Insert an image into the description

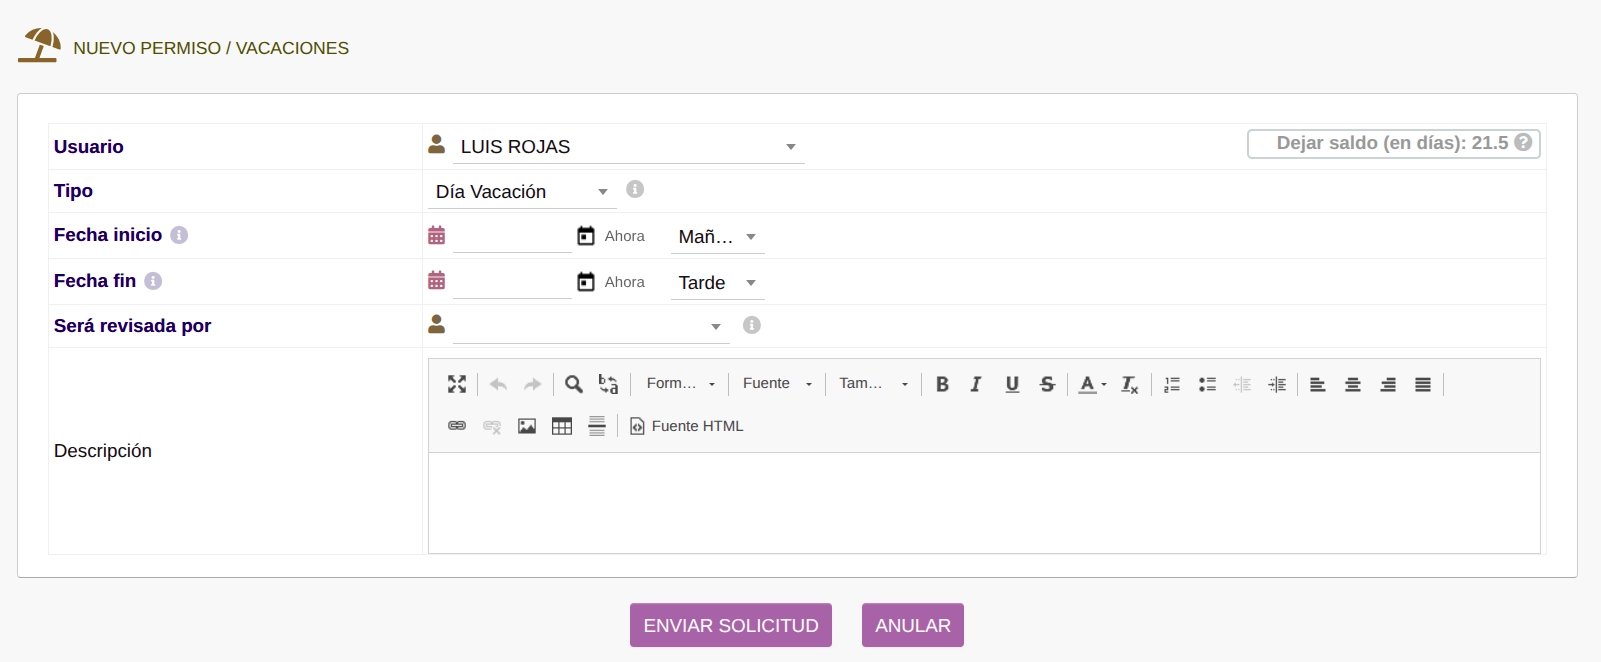click(527, 426)
